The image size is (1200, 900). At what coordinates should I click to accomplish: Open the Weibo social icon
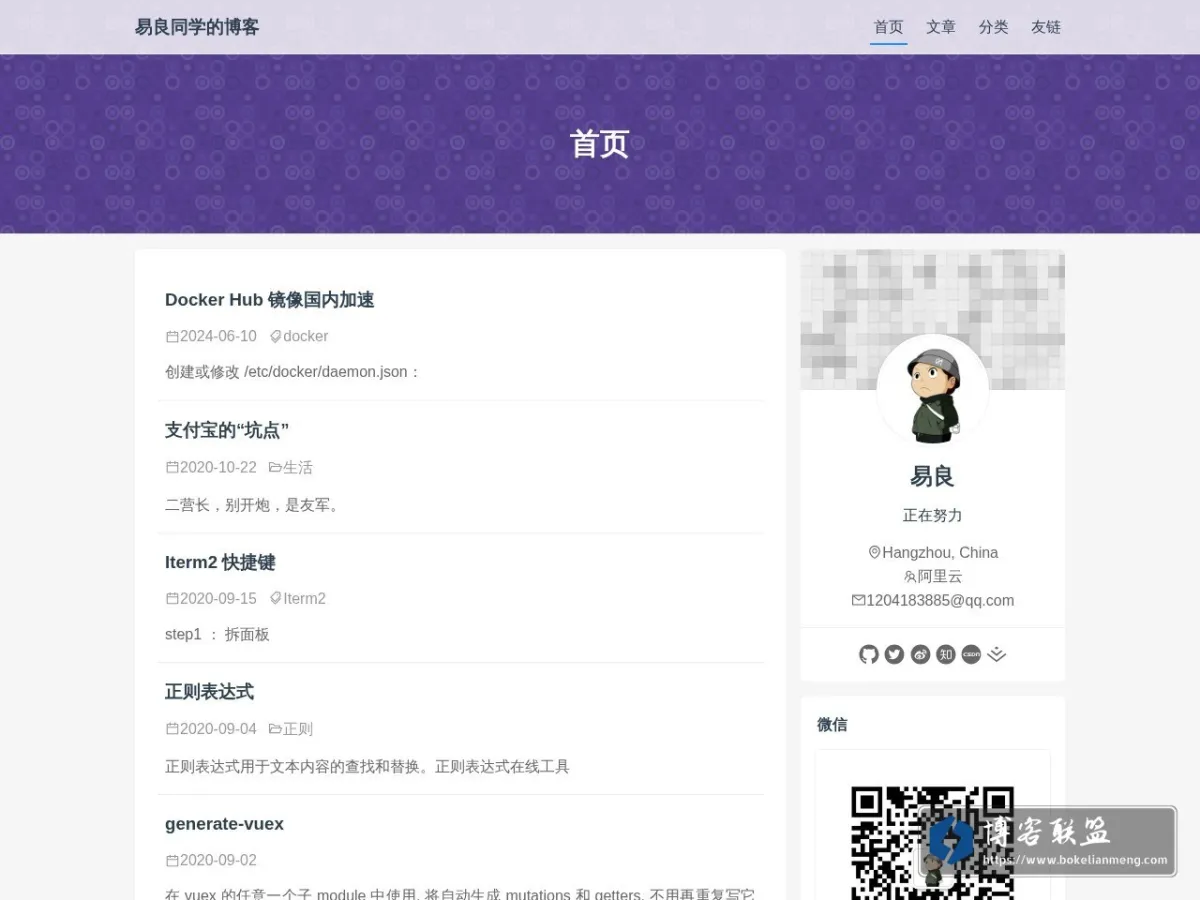pos(920,654)
